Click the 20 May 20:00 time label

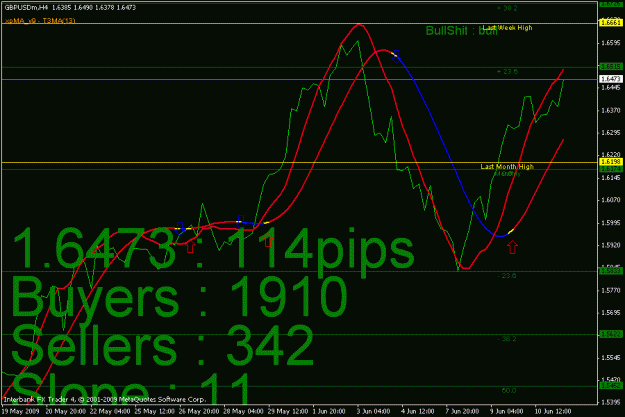point(65,411)
